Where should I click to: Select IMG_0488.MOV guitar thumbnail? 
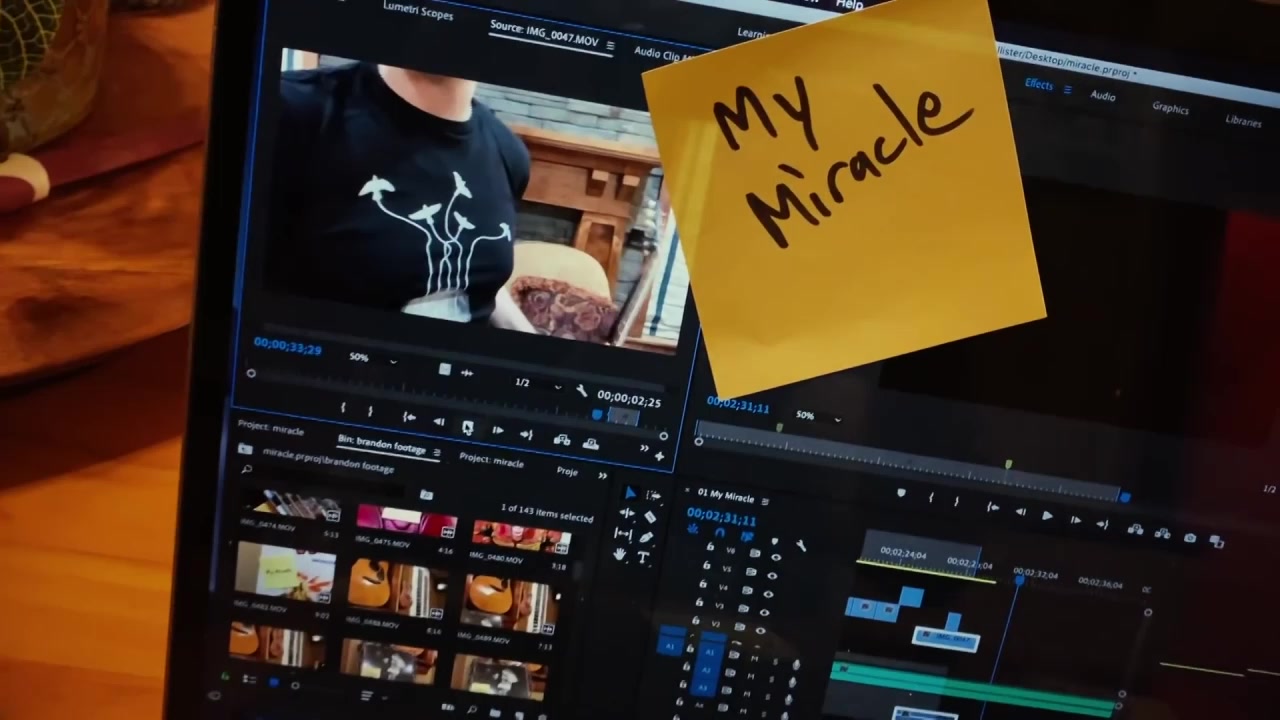click(x=397, y=587)
